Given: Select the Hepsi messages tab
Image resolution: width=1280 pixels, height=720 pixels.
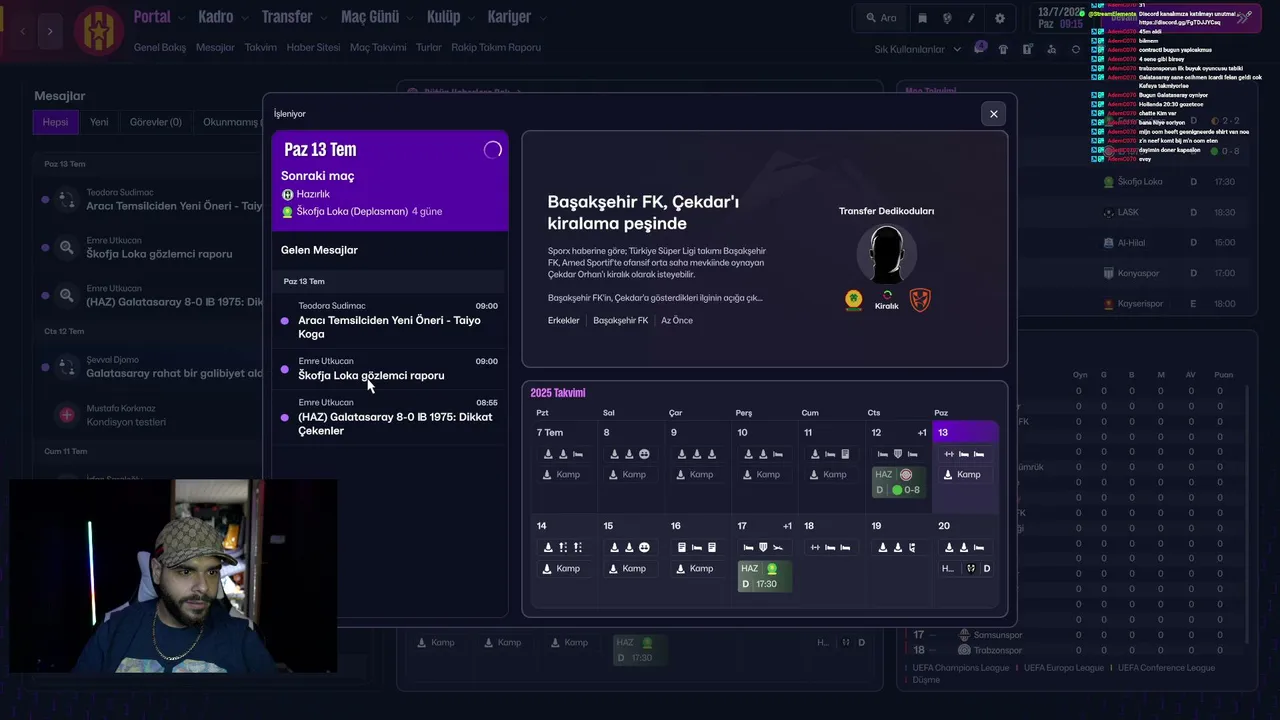Looking at the screenshot, I should [x=56, y=122].
